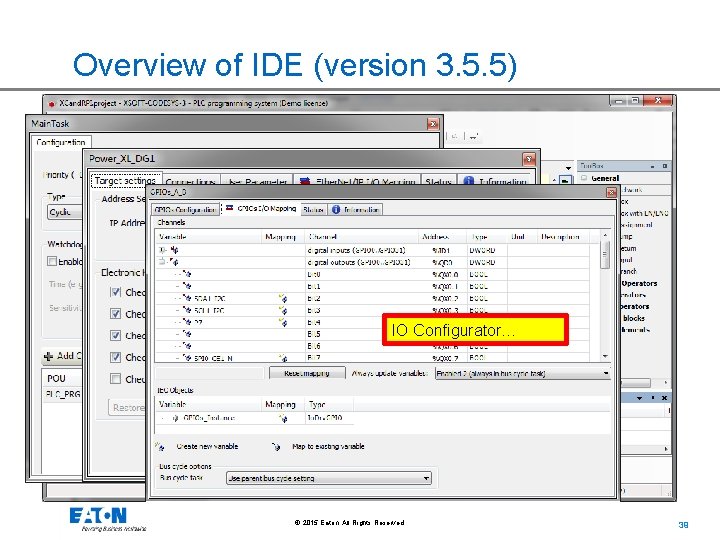The image size is (720, 540).
Task: Close the Power_XL_DG1 window
Action: 529,159
